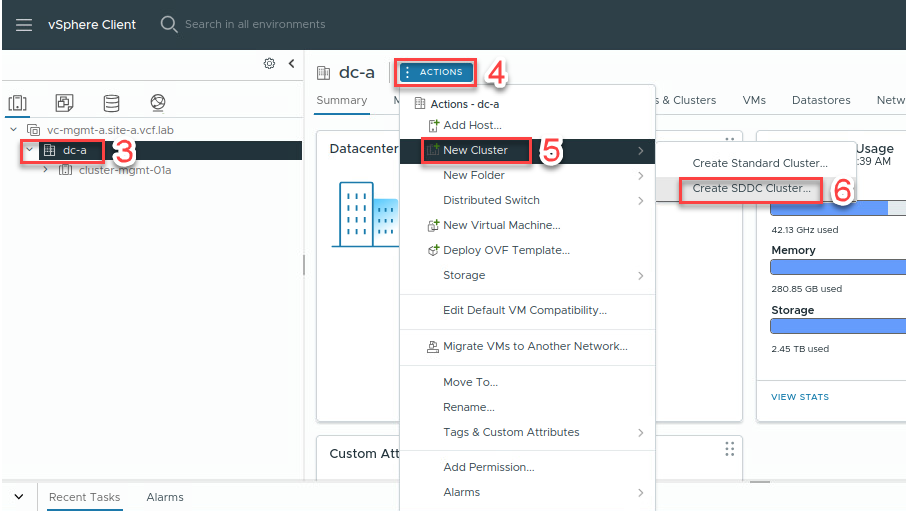Open the Datastores tab
This screenshot has width=906, height=511.
pos(821,100)
